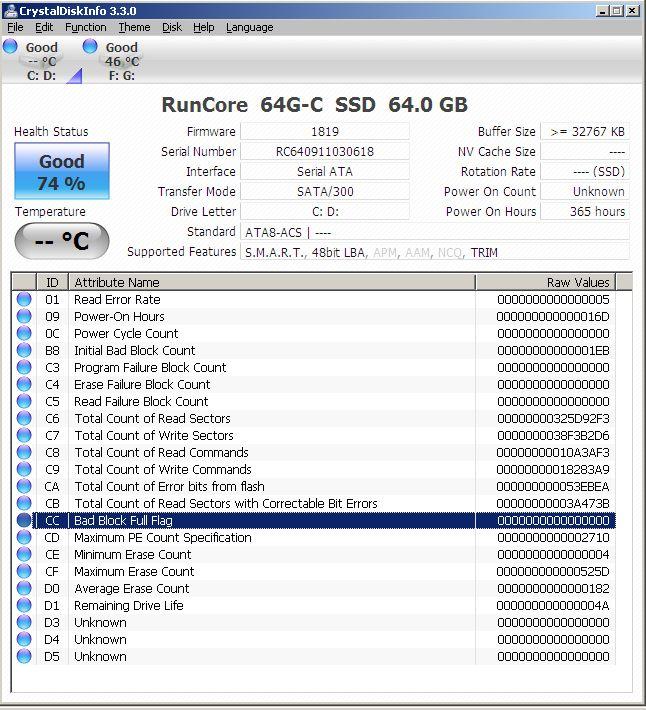Maximize the CrystalDiskInfo window
The width and height of the screenshot is (646, 710).
(617, 10)
